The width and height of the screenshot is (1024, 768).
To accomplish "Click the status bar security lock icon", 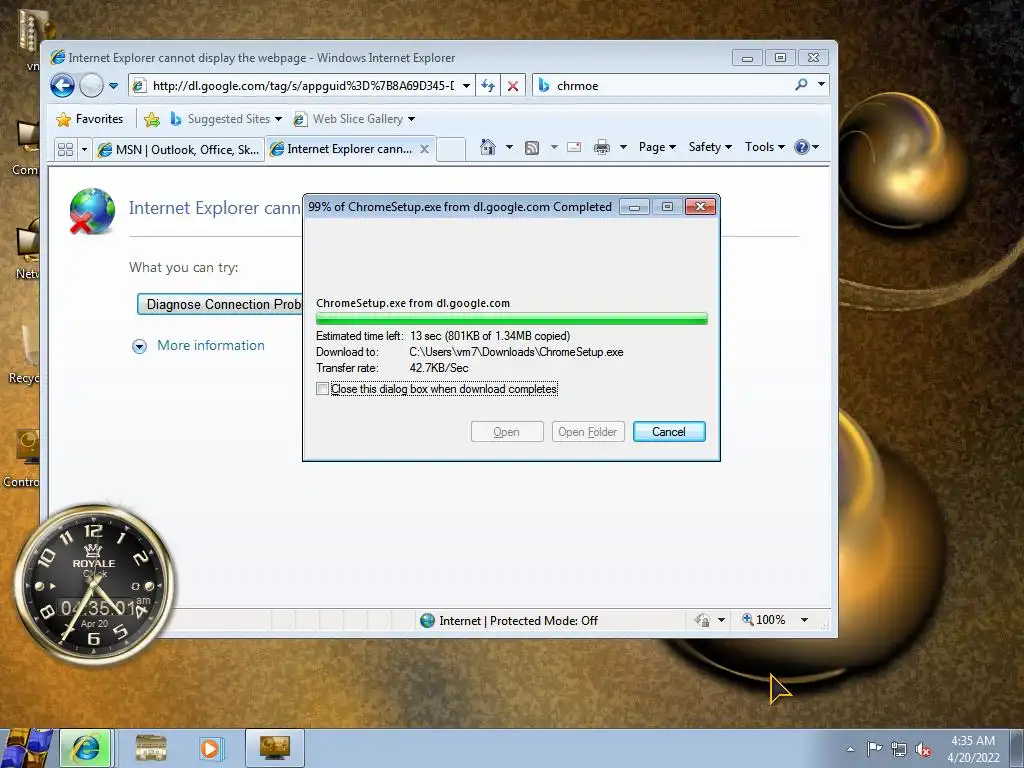I will click(x=703, y=620).
